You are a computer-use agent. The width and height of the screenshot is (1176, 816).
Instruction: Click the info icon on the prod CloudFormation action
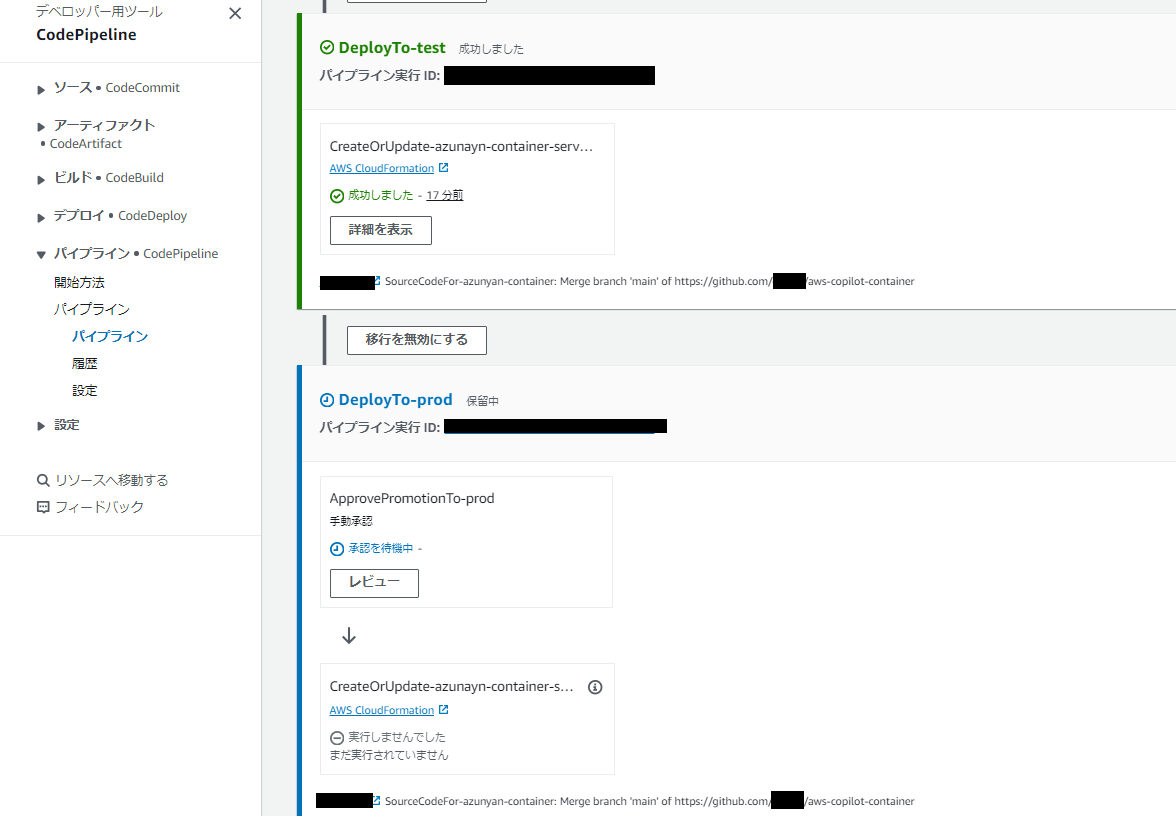tap(595, 687)
